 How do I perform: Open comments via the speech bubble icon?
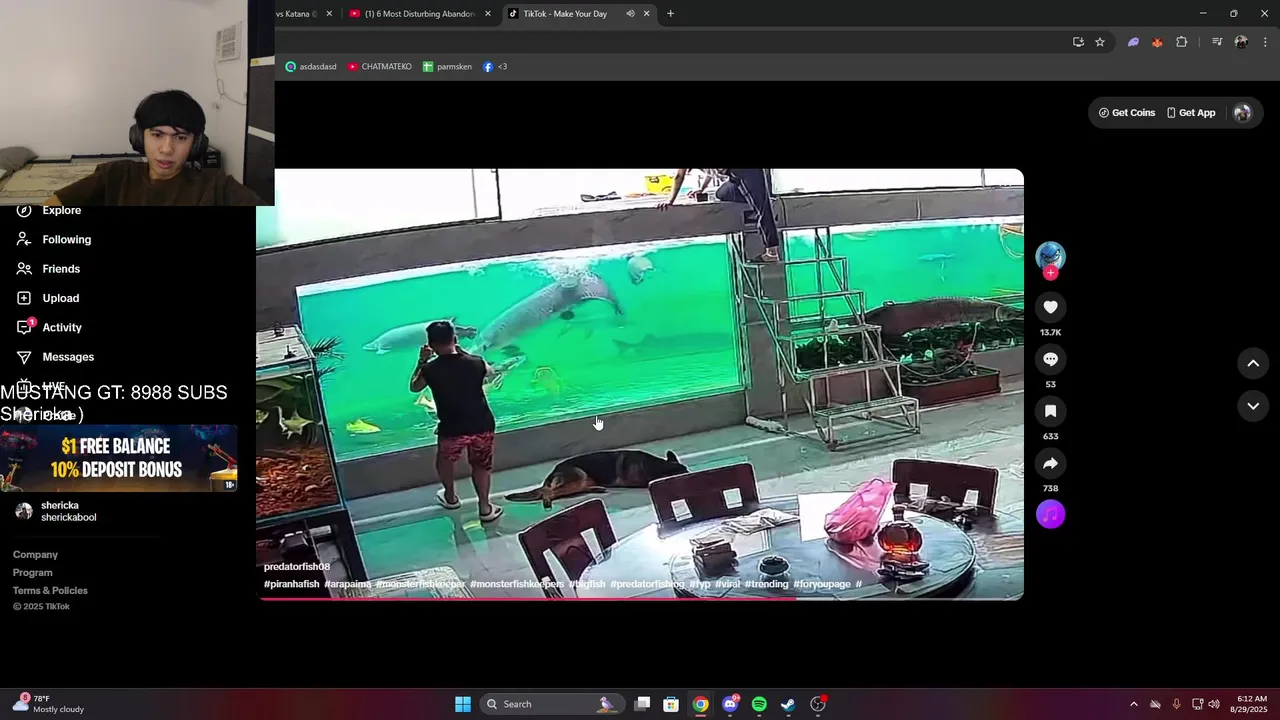tap(1050, 359)
